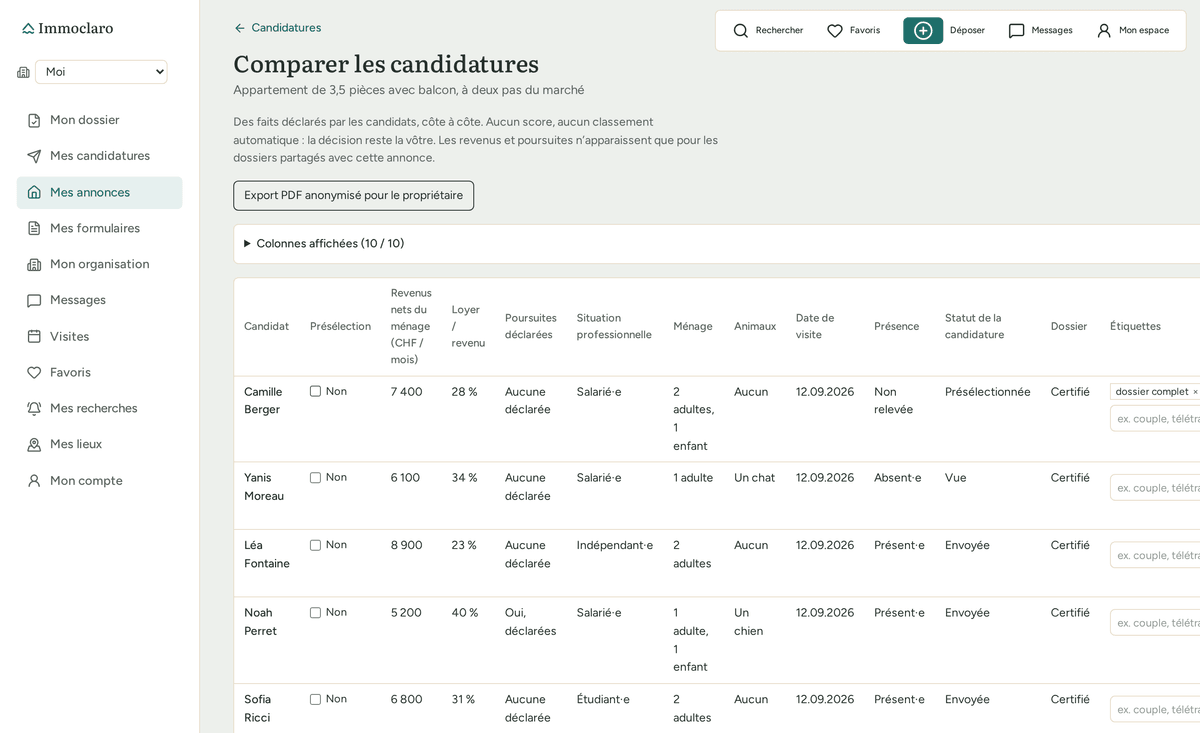Click candidate name Sofia Ricci

click(258, 708)
